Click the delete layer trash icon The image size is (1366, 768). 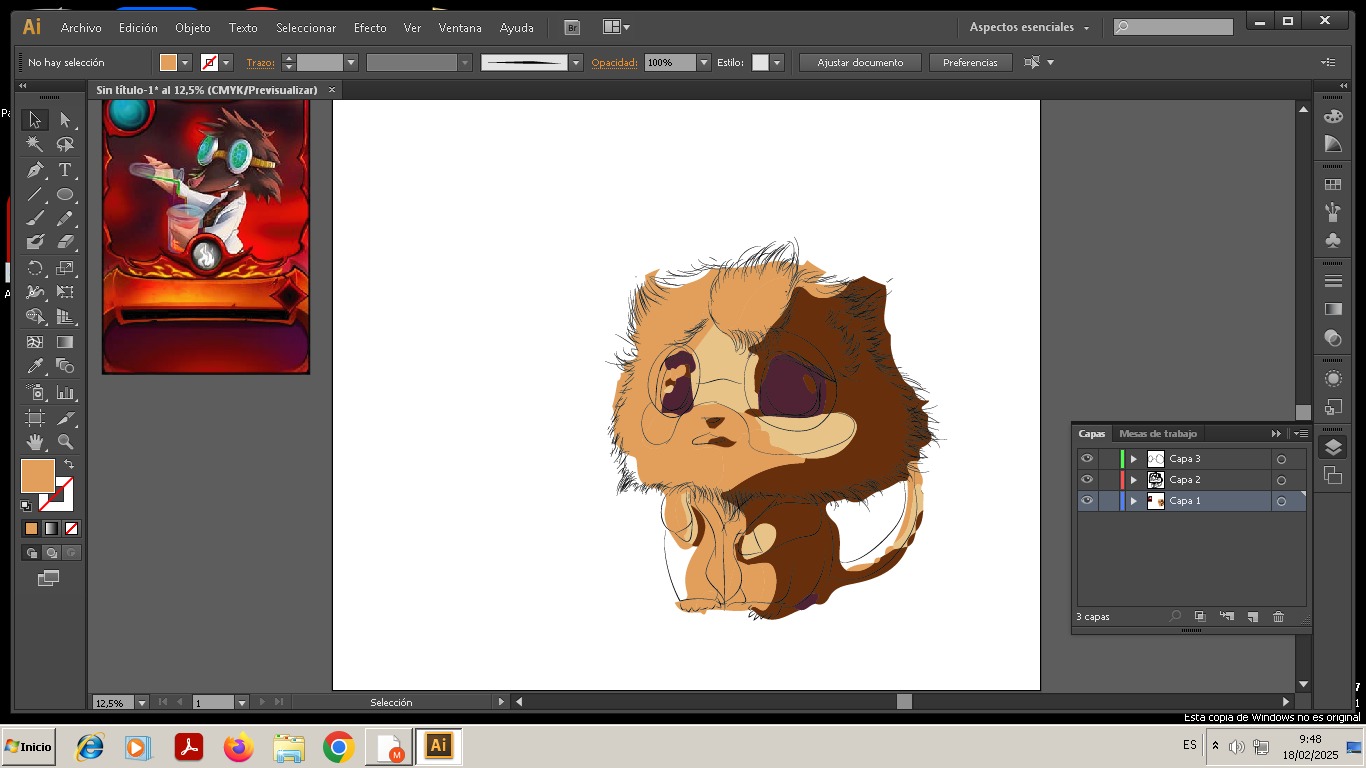coord(1278,617)
